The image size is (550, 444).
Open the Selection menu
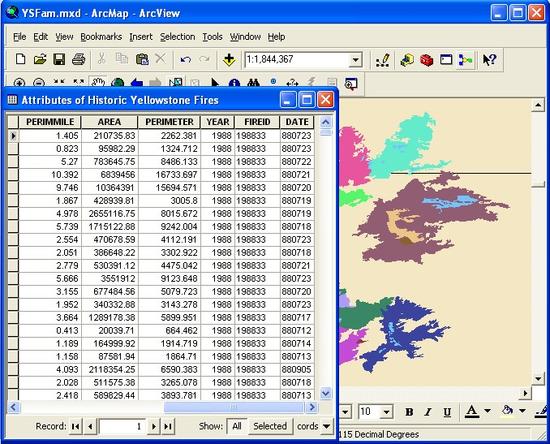(x=177, y=36)
